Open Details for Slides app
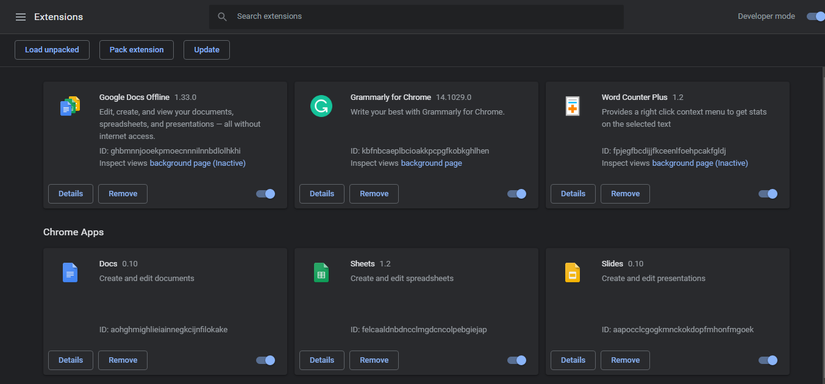The image size is (825, 384). [572, 360]
